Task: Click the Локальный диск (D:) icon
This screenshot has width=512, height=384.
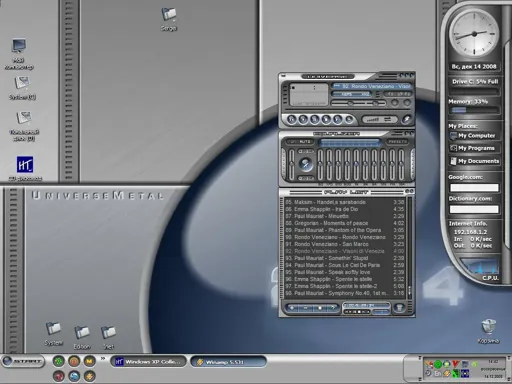Action: click(x=24, y=126)
